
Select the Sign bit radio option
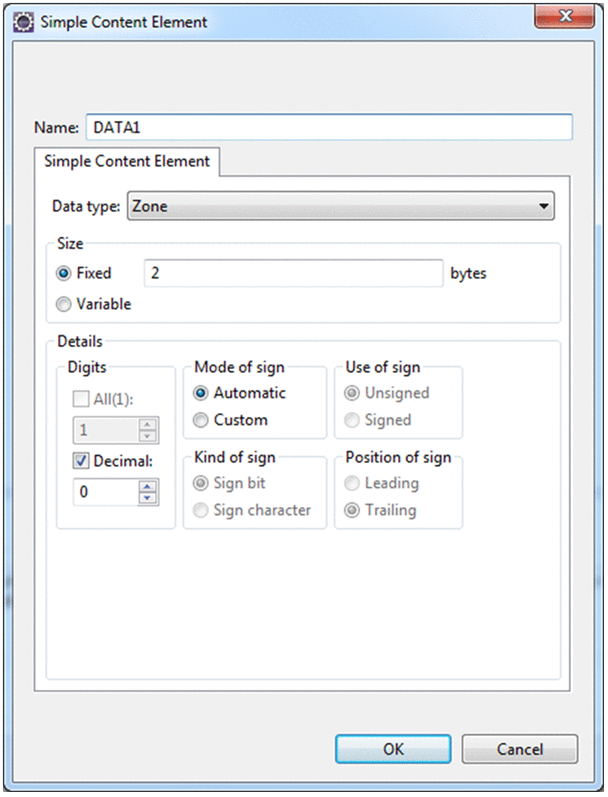(201, 483)
